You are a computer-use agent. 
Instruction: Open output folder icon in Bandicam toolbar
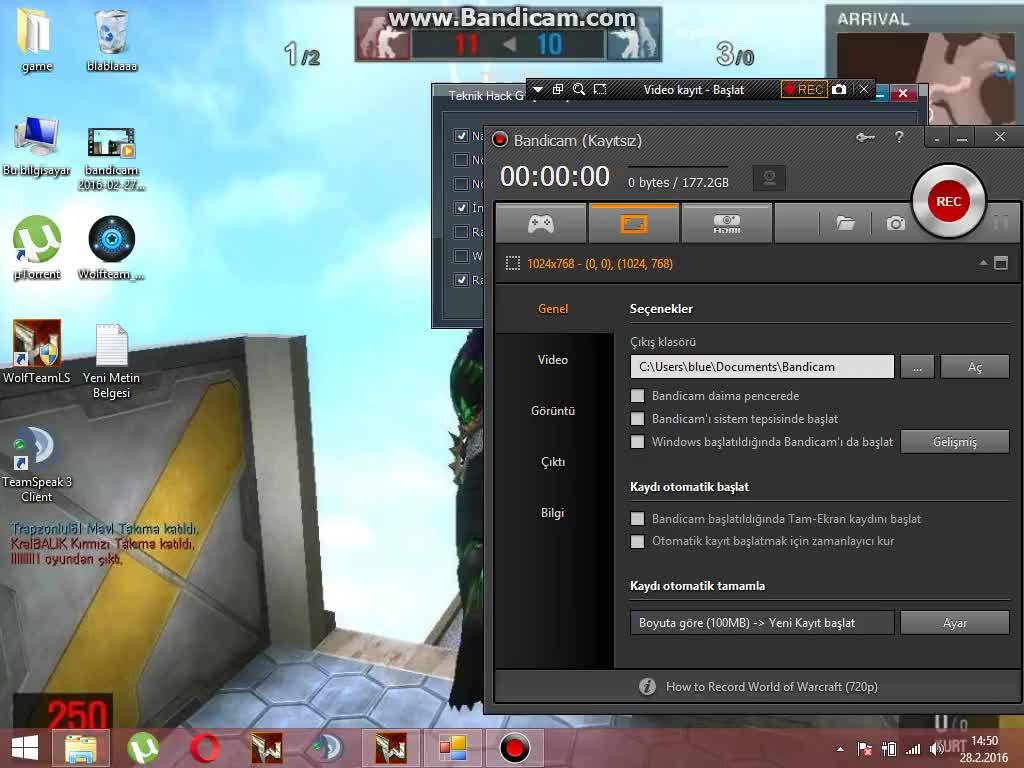click(x=846, y=223)
